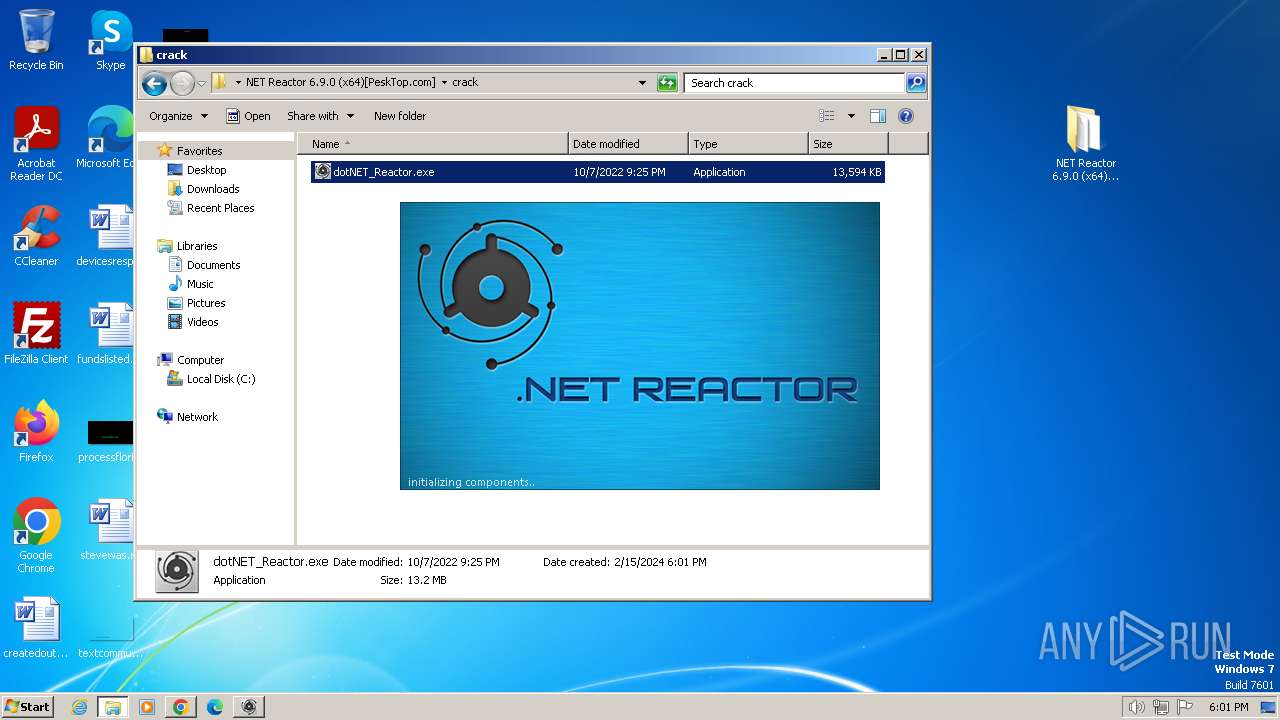Select Favorites in the navigation pane

tap(199, 151)
